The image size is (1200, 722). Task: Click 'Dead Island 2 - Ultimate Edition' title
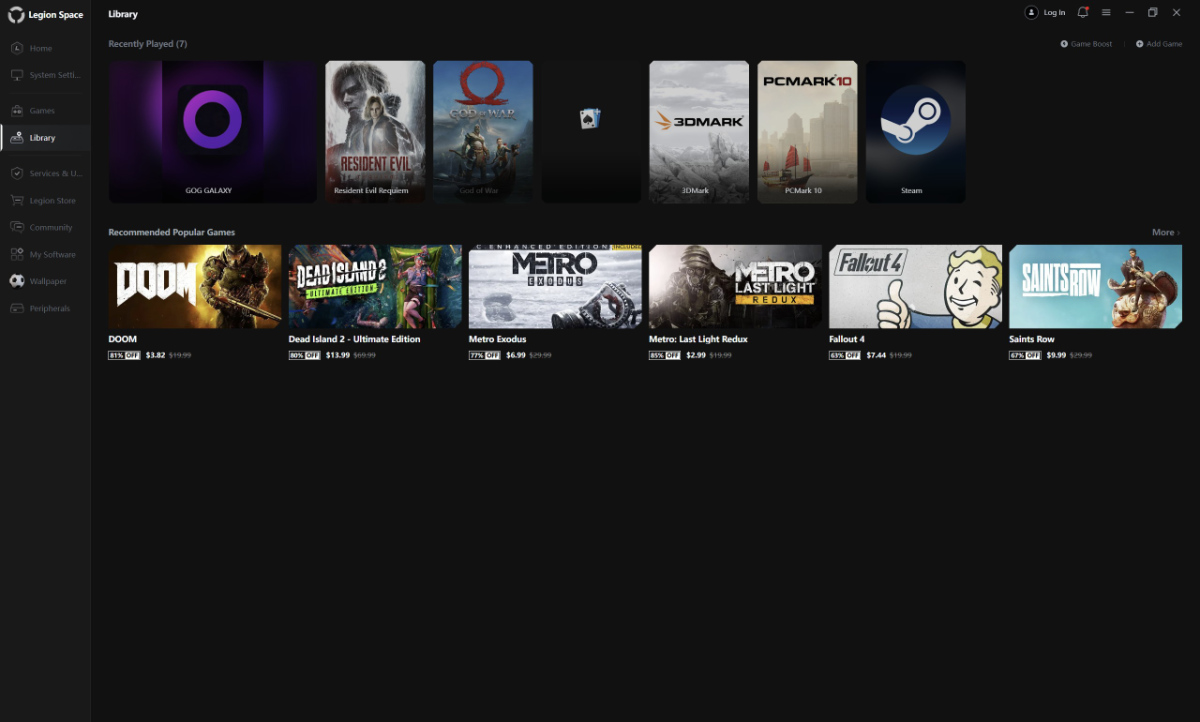[x=355, y=339]
